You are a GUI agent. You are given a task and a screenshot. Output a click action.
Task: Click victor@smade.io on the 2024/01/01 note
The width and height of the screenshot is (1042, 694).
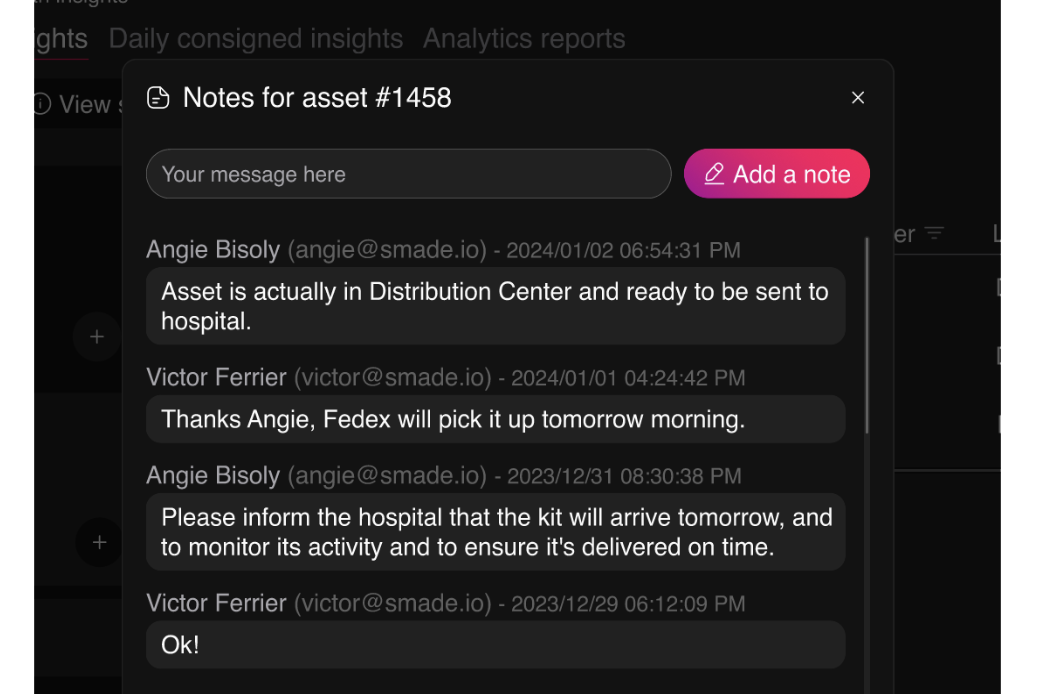(392, 378)
